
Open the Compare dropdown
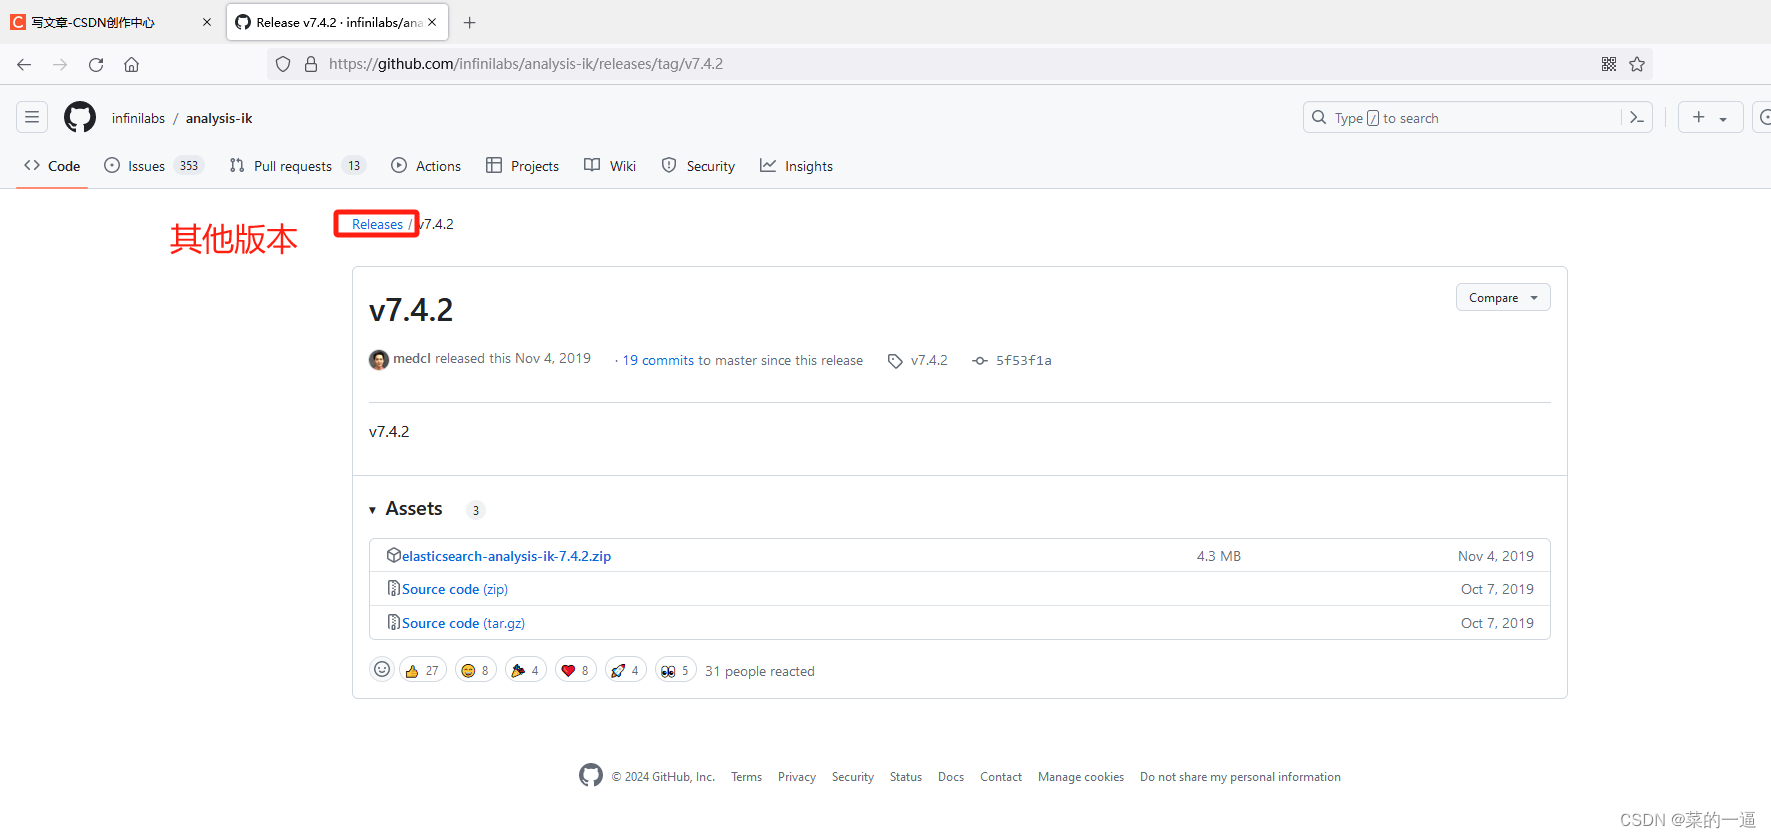click(x=1503, y=297)
